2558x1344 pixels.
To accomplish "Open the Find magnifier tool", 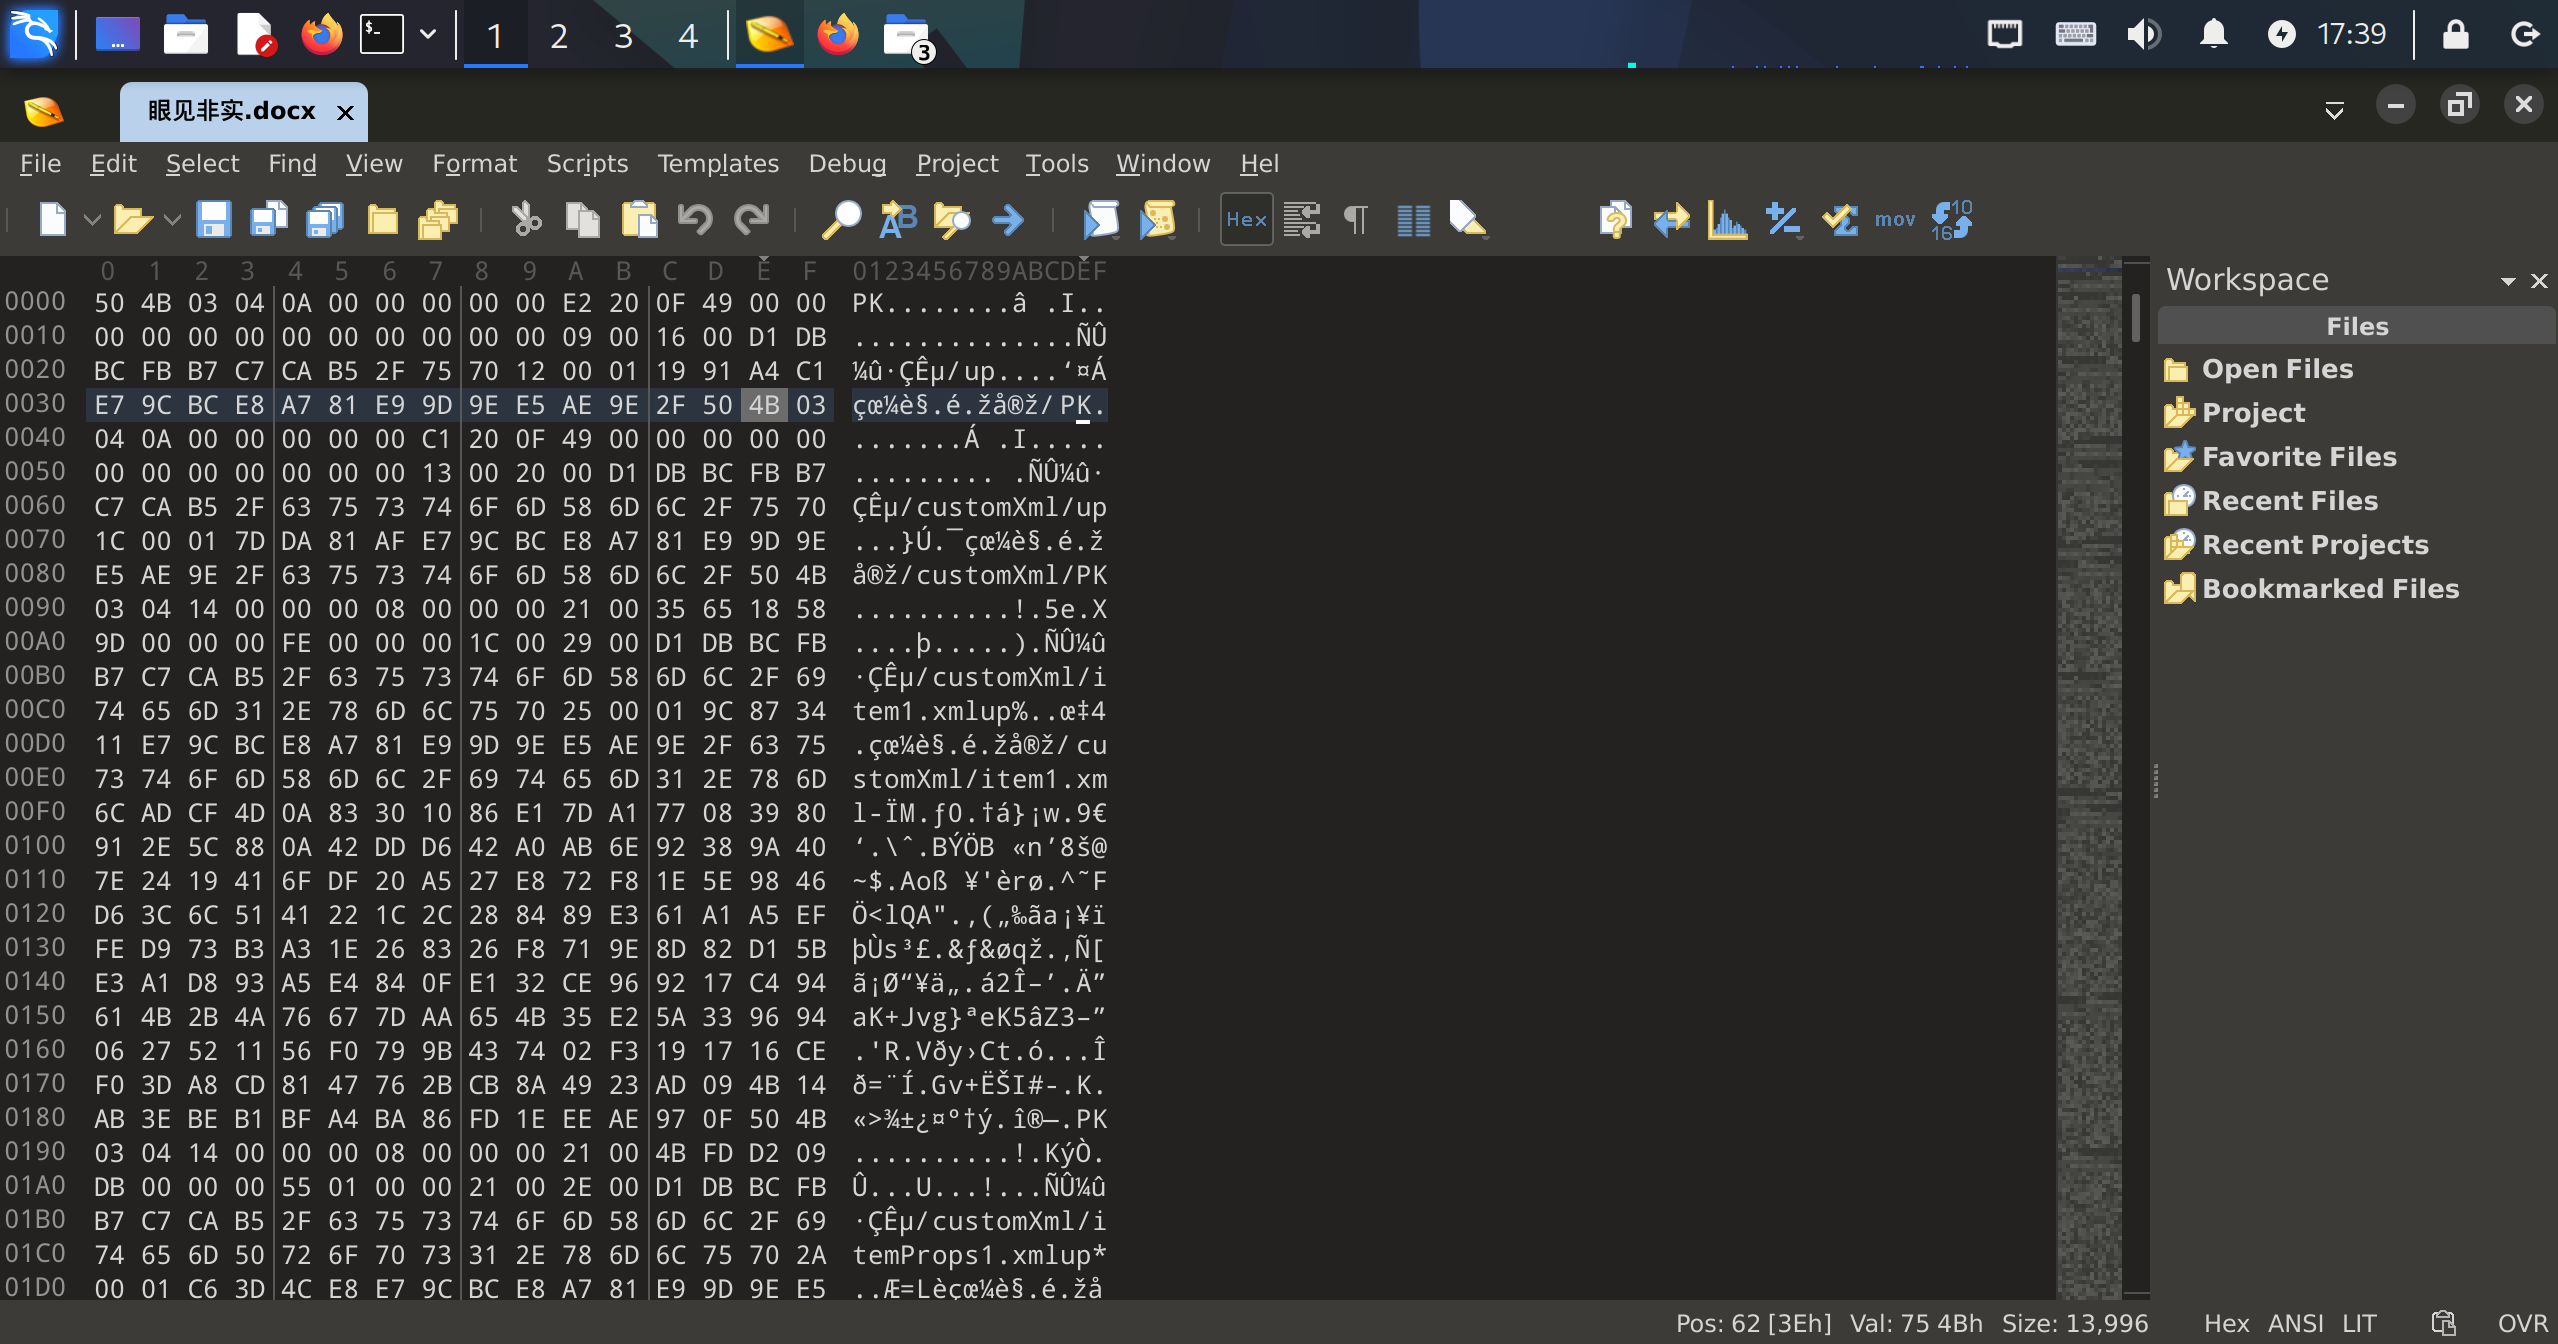I will tap(840, 219).
